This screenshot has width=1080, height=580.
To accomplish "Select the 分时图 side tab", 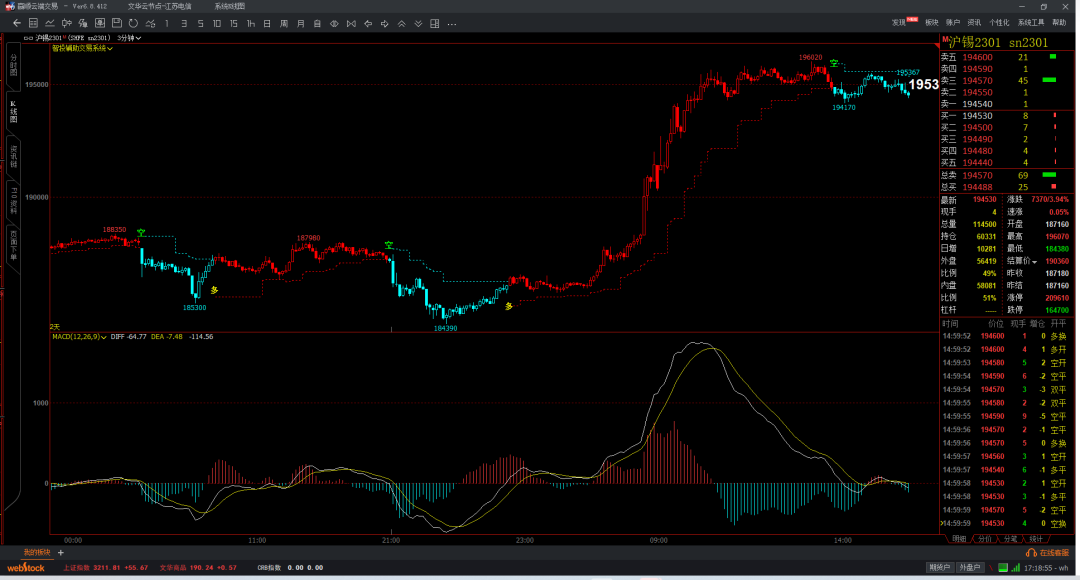I will 13,68.
